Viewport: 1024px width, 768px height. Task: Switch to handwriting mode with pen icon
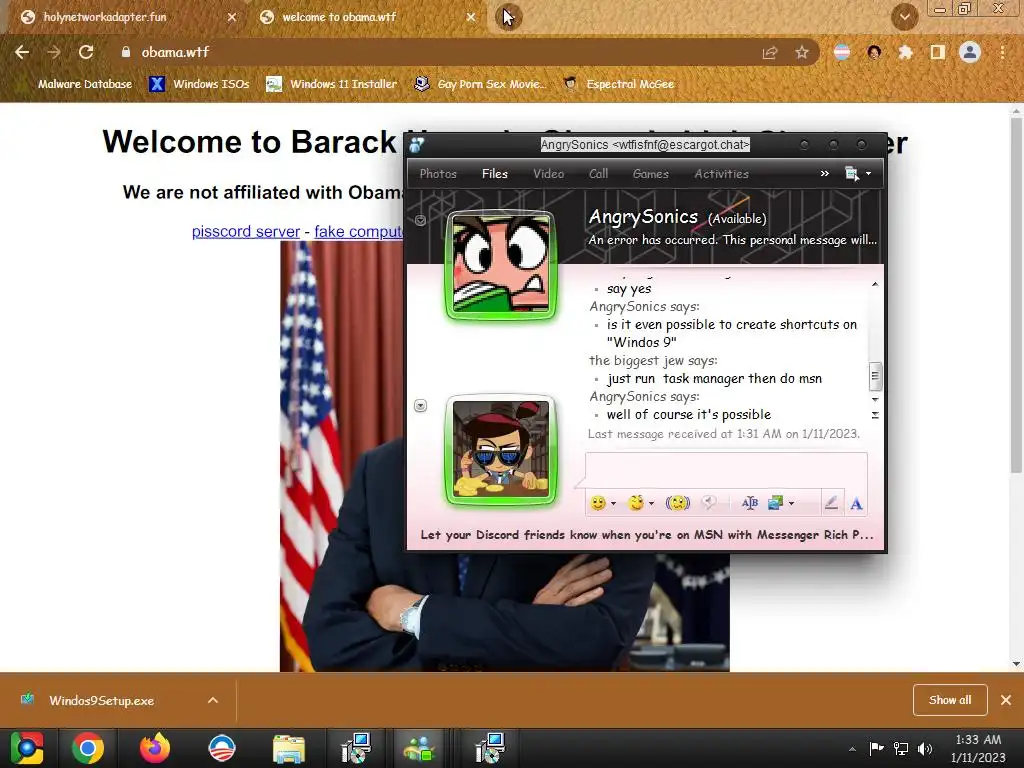click(831, 503)
